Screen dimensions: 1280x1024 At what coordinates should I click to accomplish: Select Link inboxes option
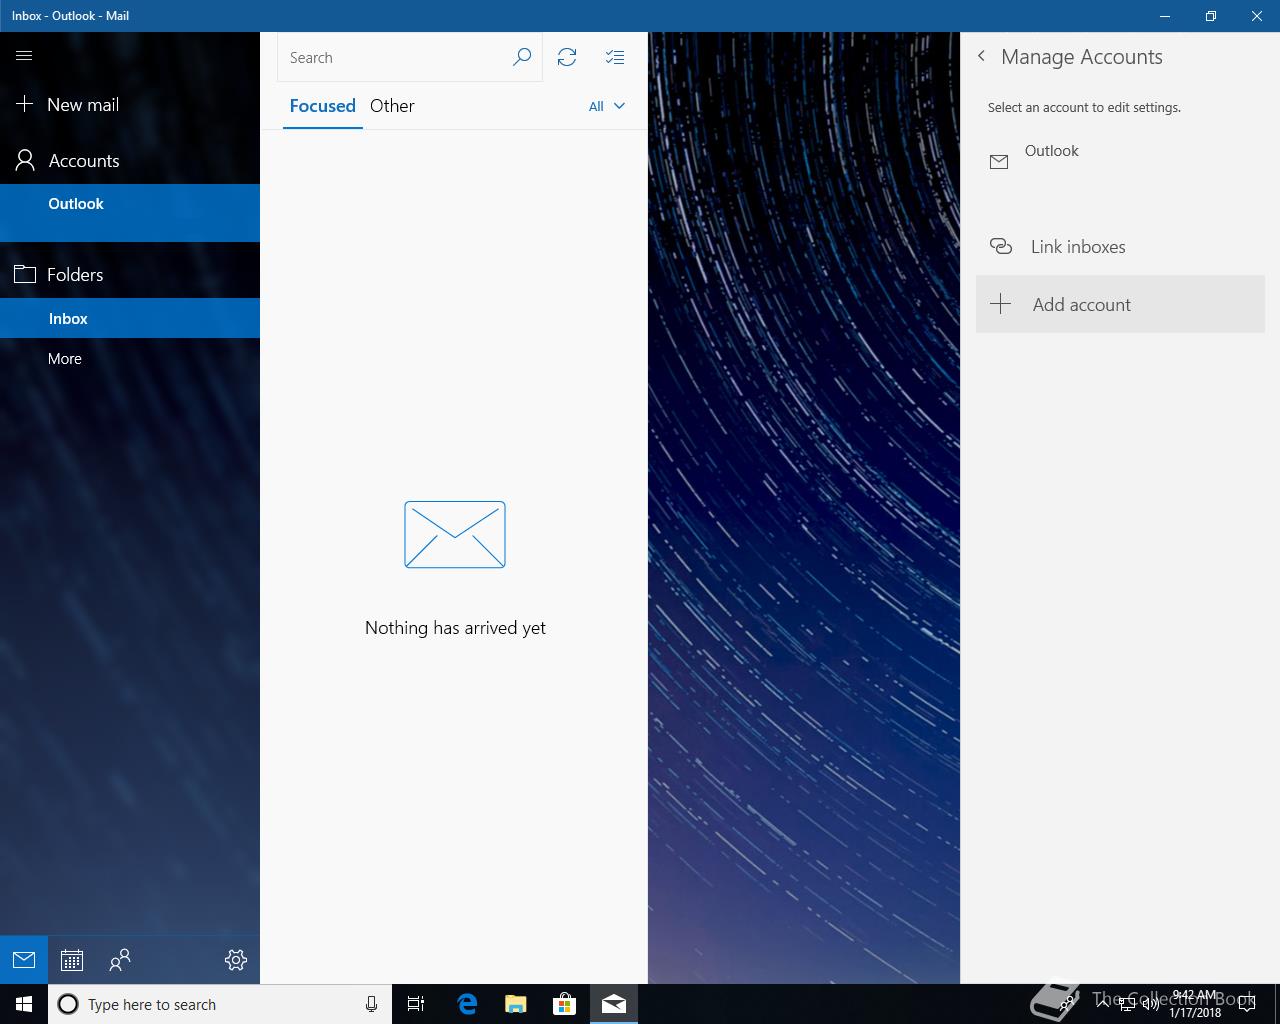point(1077,247)
